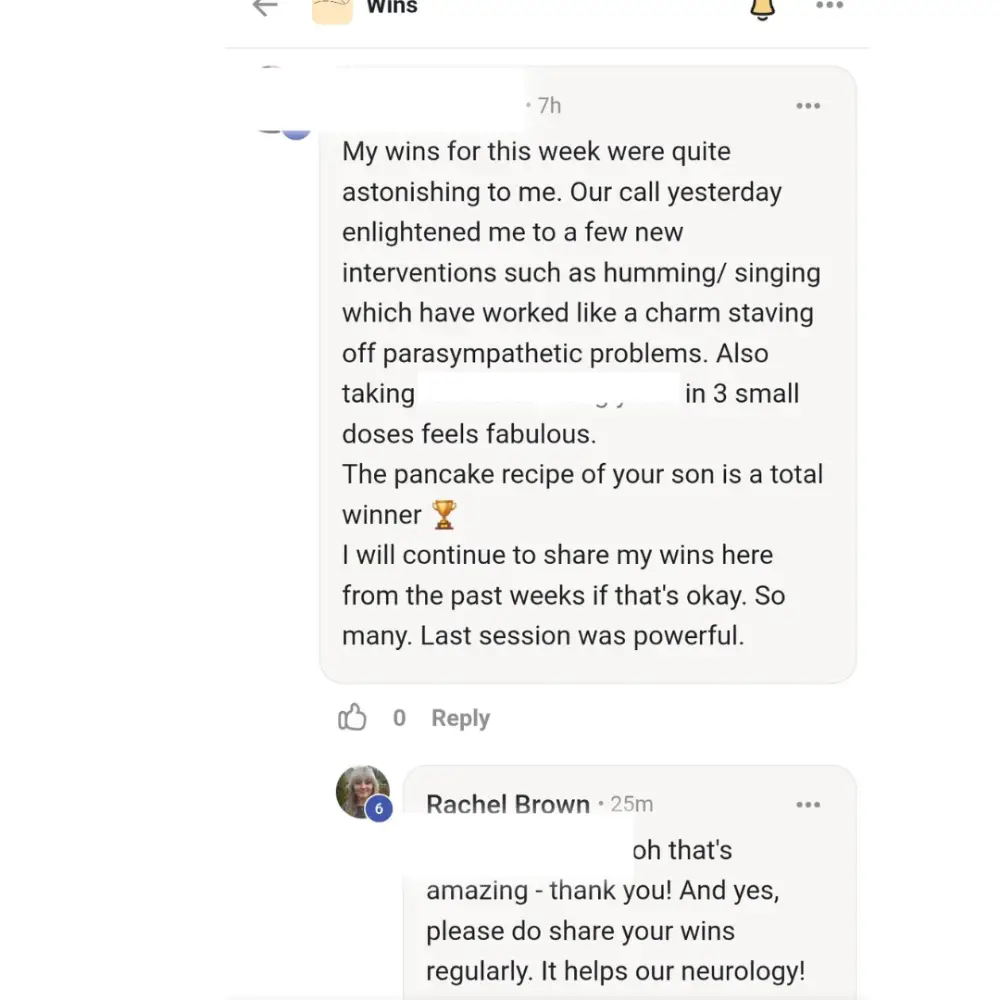
Task: Open Rachel Brown's profile via her name
Action: tap(507, 805)
